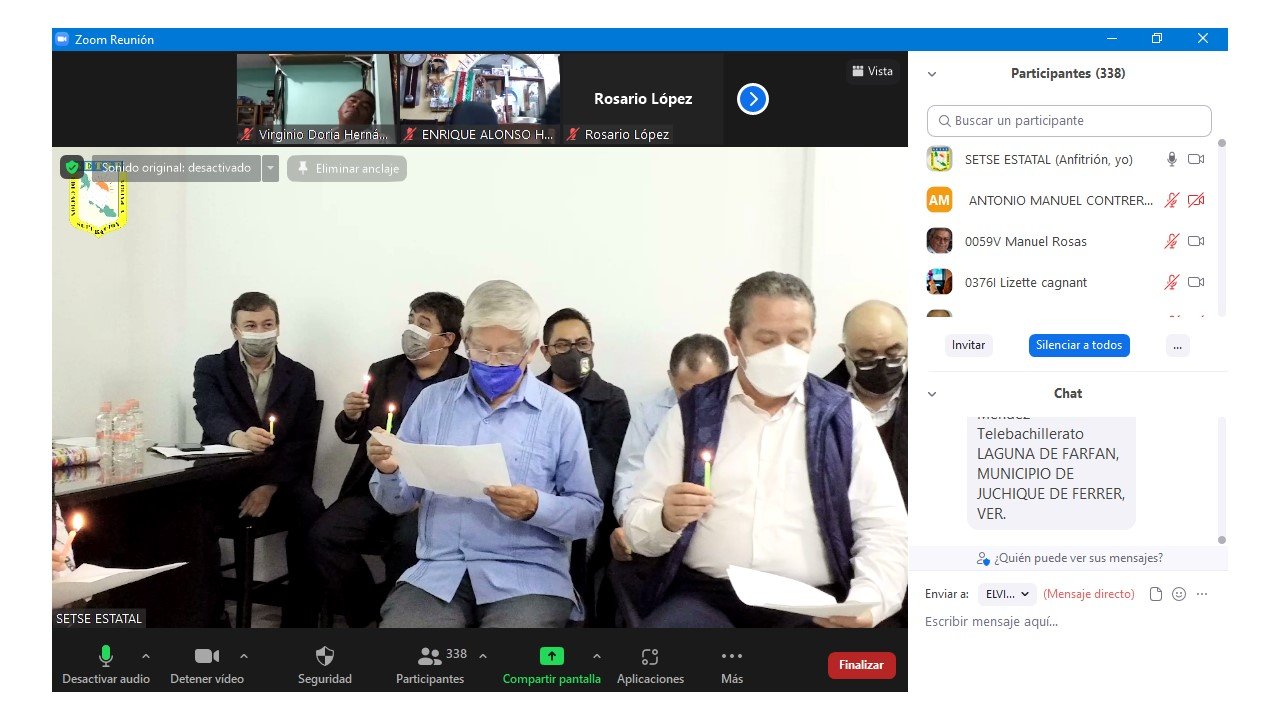Viewport: 1280px width, 720px height.
Task: Open dropdown arrow beside Sonido original
Action: [x=270, y=168]
